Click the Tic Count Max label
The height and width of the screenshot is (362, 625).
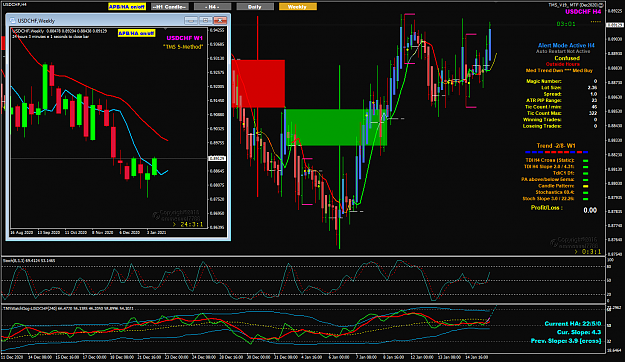click(544, 113)
